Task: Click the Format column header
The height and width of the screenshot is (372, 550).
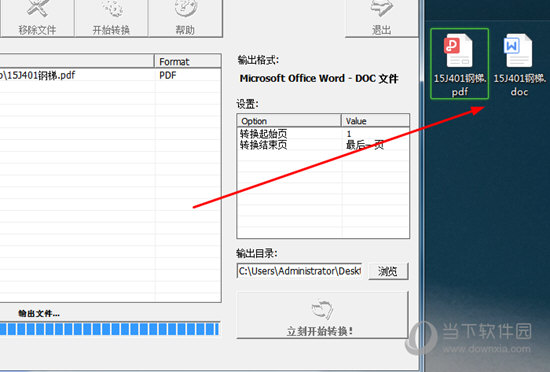Action: [188, 61]
